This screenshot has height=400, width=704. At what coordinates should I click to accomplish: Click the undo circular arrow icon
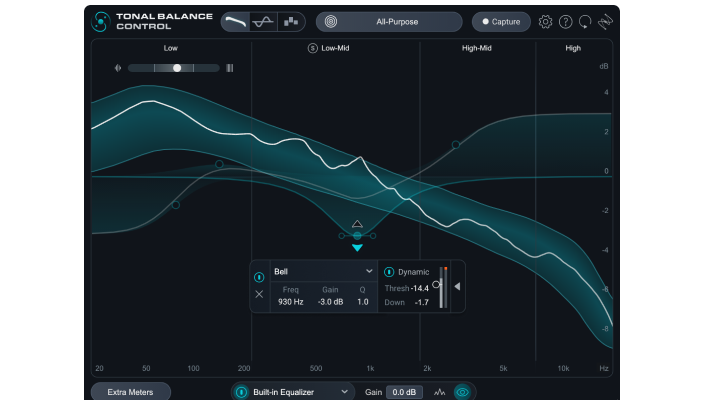[x=585, y=21]
